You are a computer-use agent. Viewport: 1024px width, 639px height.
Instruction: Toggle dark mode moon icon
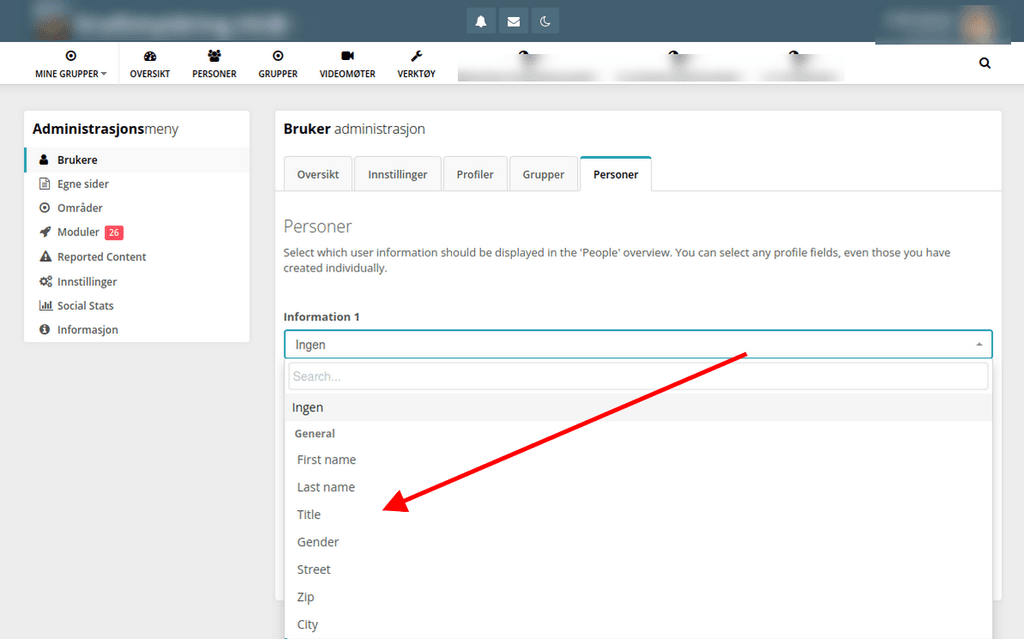pos(545,21)
